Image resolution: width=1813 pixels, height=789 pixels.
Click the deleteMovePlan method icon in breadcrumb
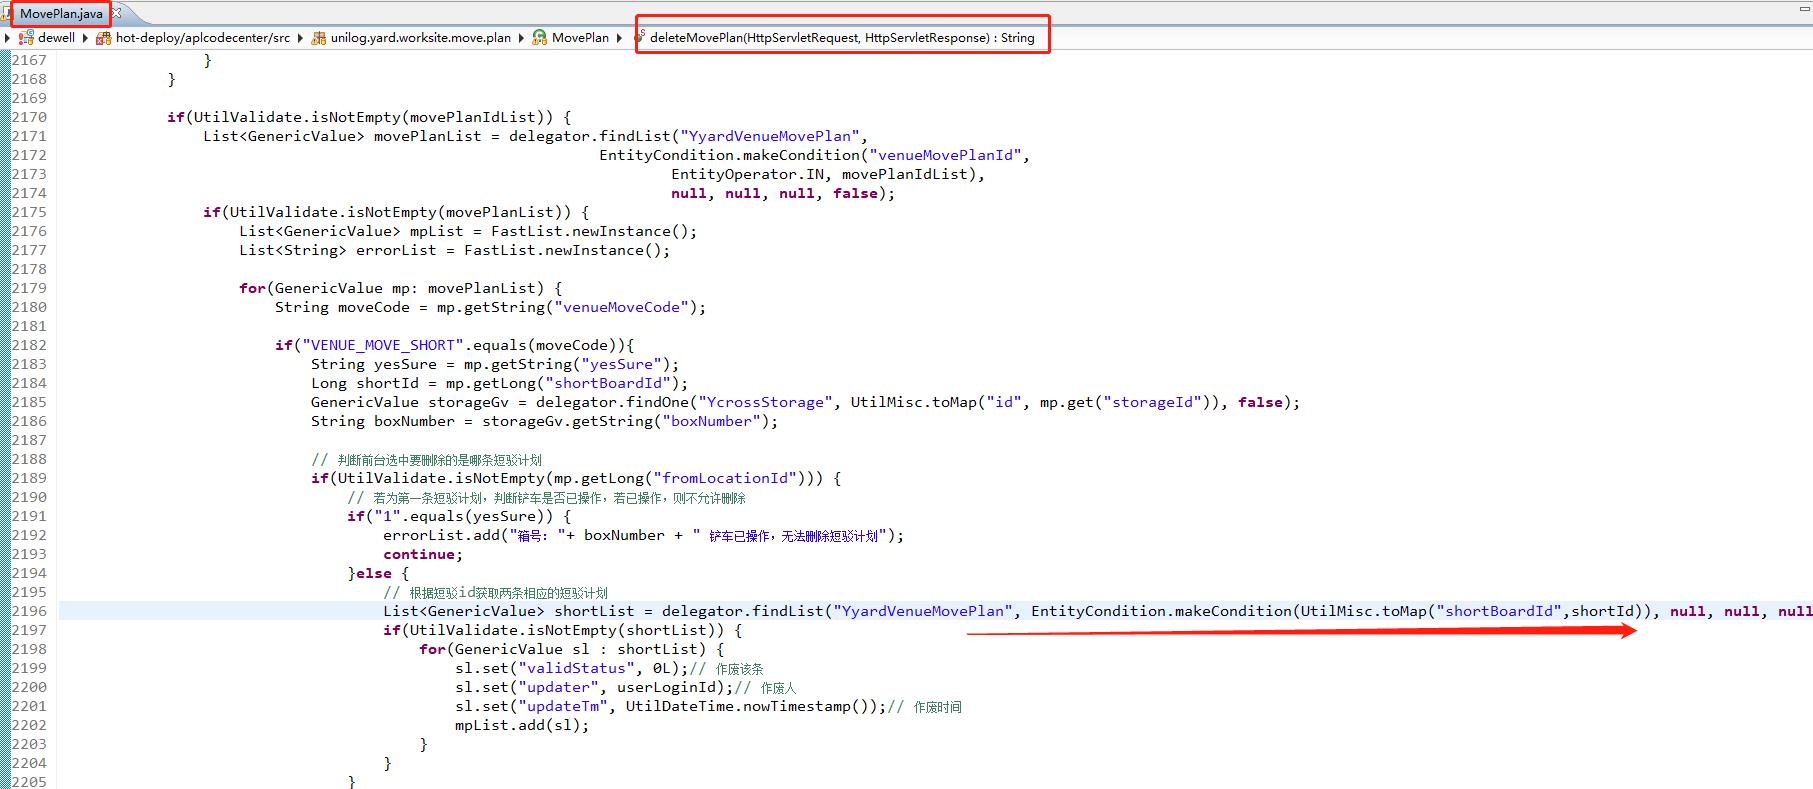[x=640, y=36]
